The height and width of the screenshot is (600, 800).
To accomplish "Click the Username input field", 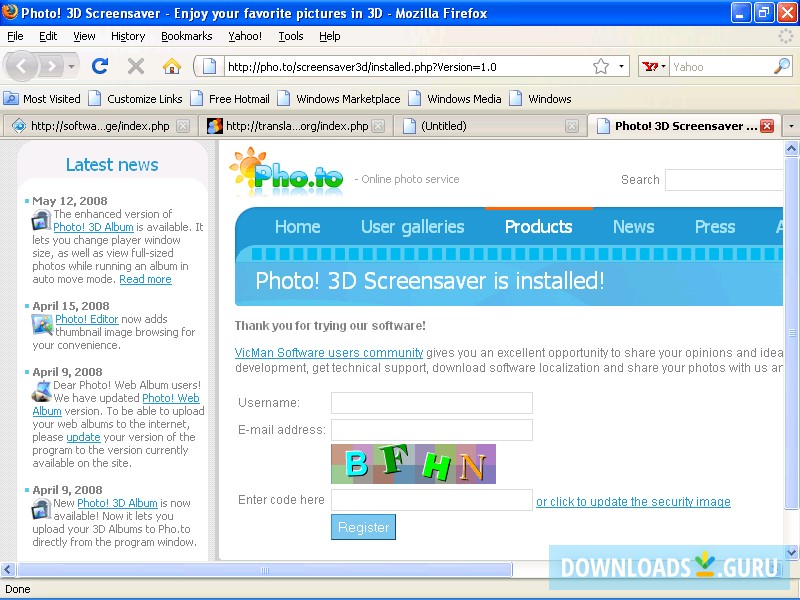I will pyautogui.click(x=432, y=403).
